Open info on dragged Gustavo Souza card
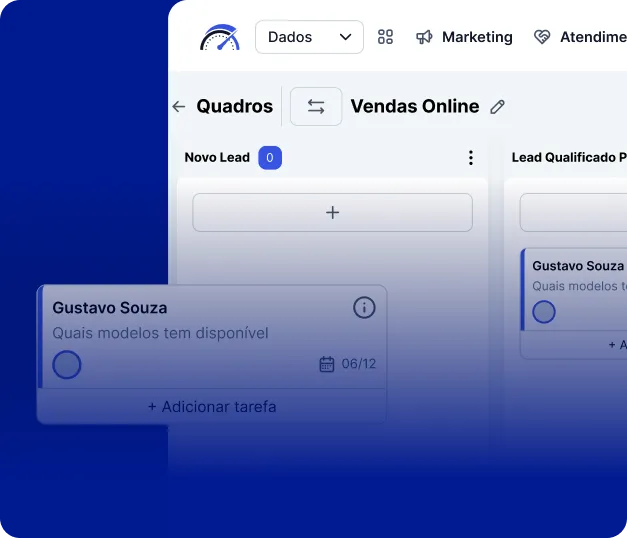The height and width of the screenshot is (538, 627). tap(364, 308)
